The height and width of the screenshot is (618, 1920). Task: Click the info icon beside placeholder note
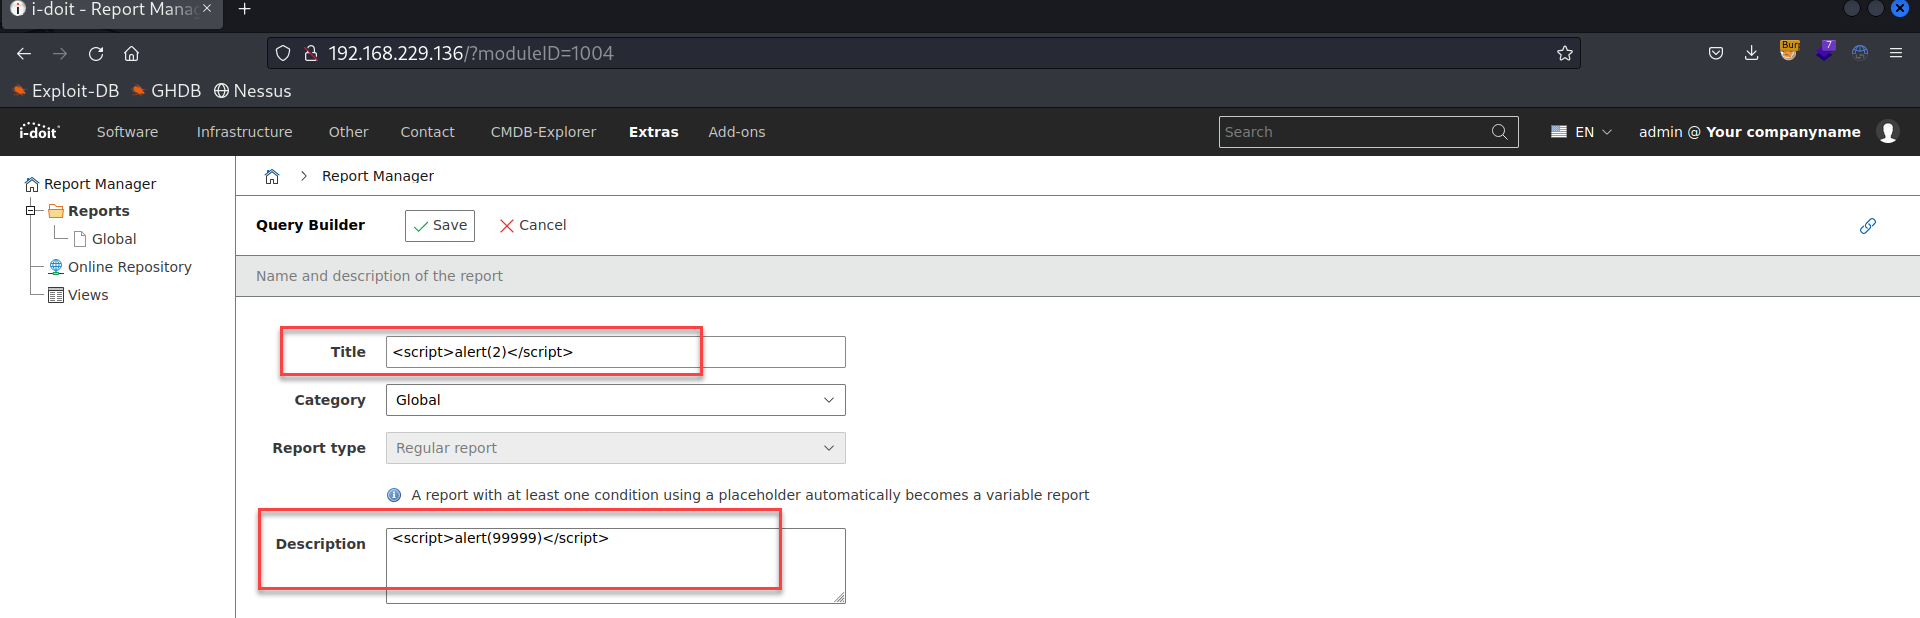click(394, 495)
